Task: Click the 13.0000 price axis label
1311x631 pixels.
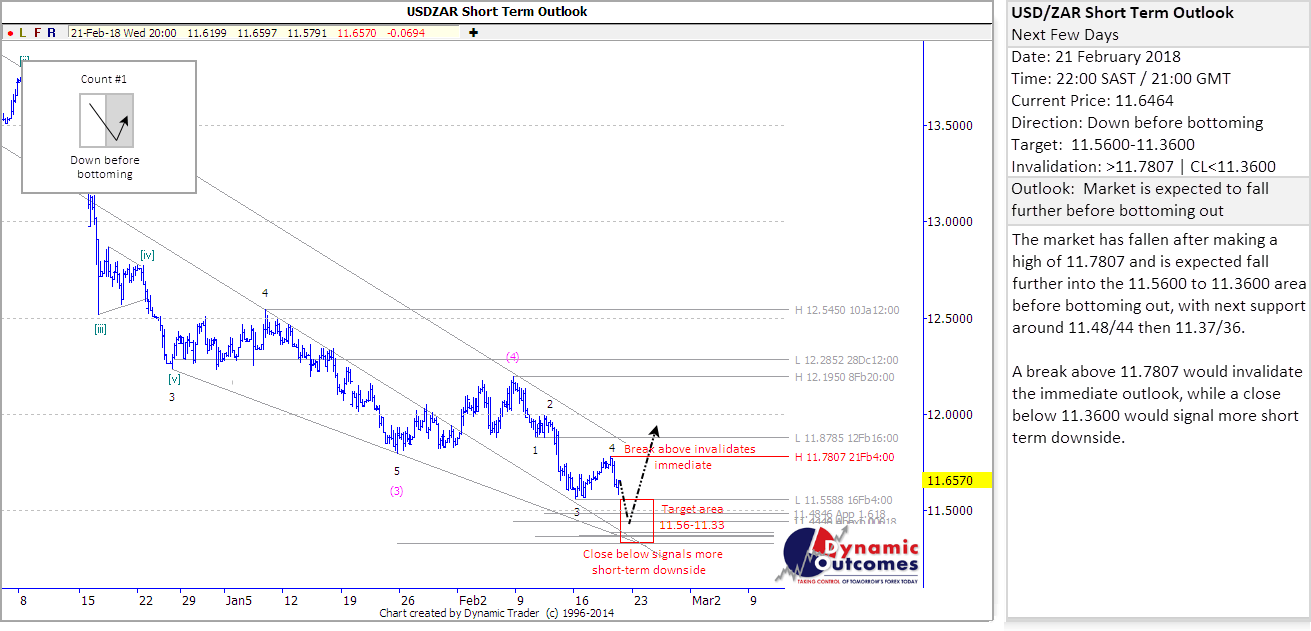Action: tap(950, 222)
